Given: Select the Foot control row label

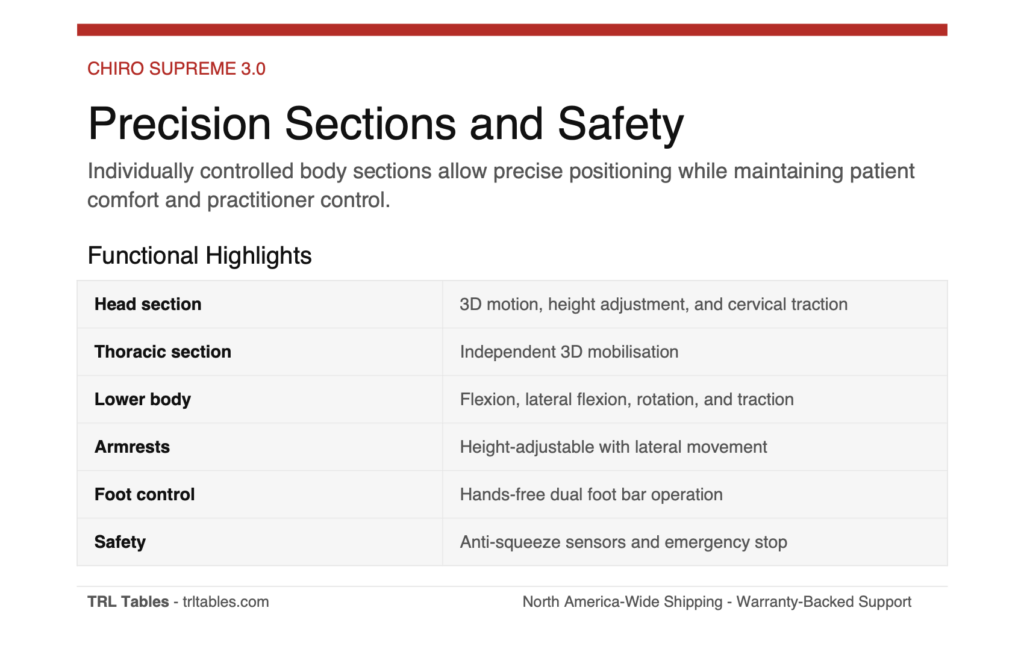Looking at the screenshot, I should (144, 494).
